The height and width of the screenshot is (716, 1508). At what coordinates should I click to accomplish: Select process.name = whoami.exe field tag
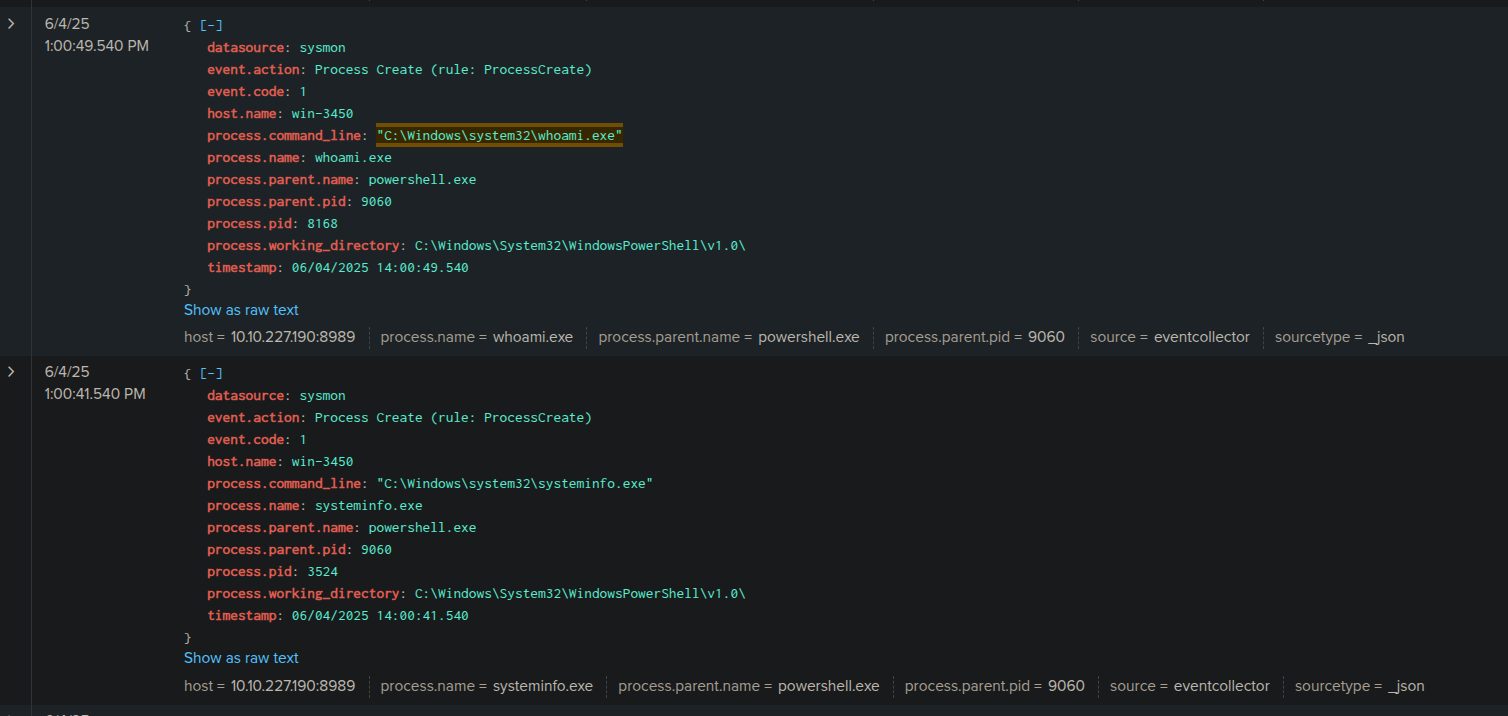[477, 336]
